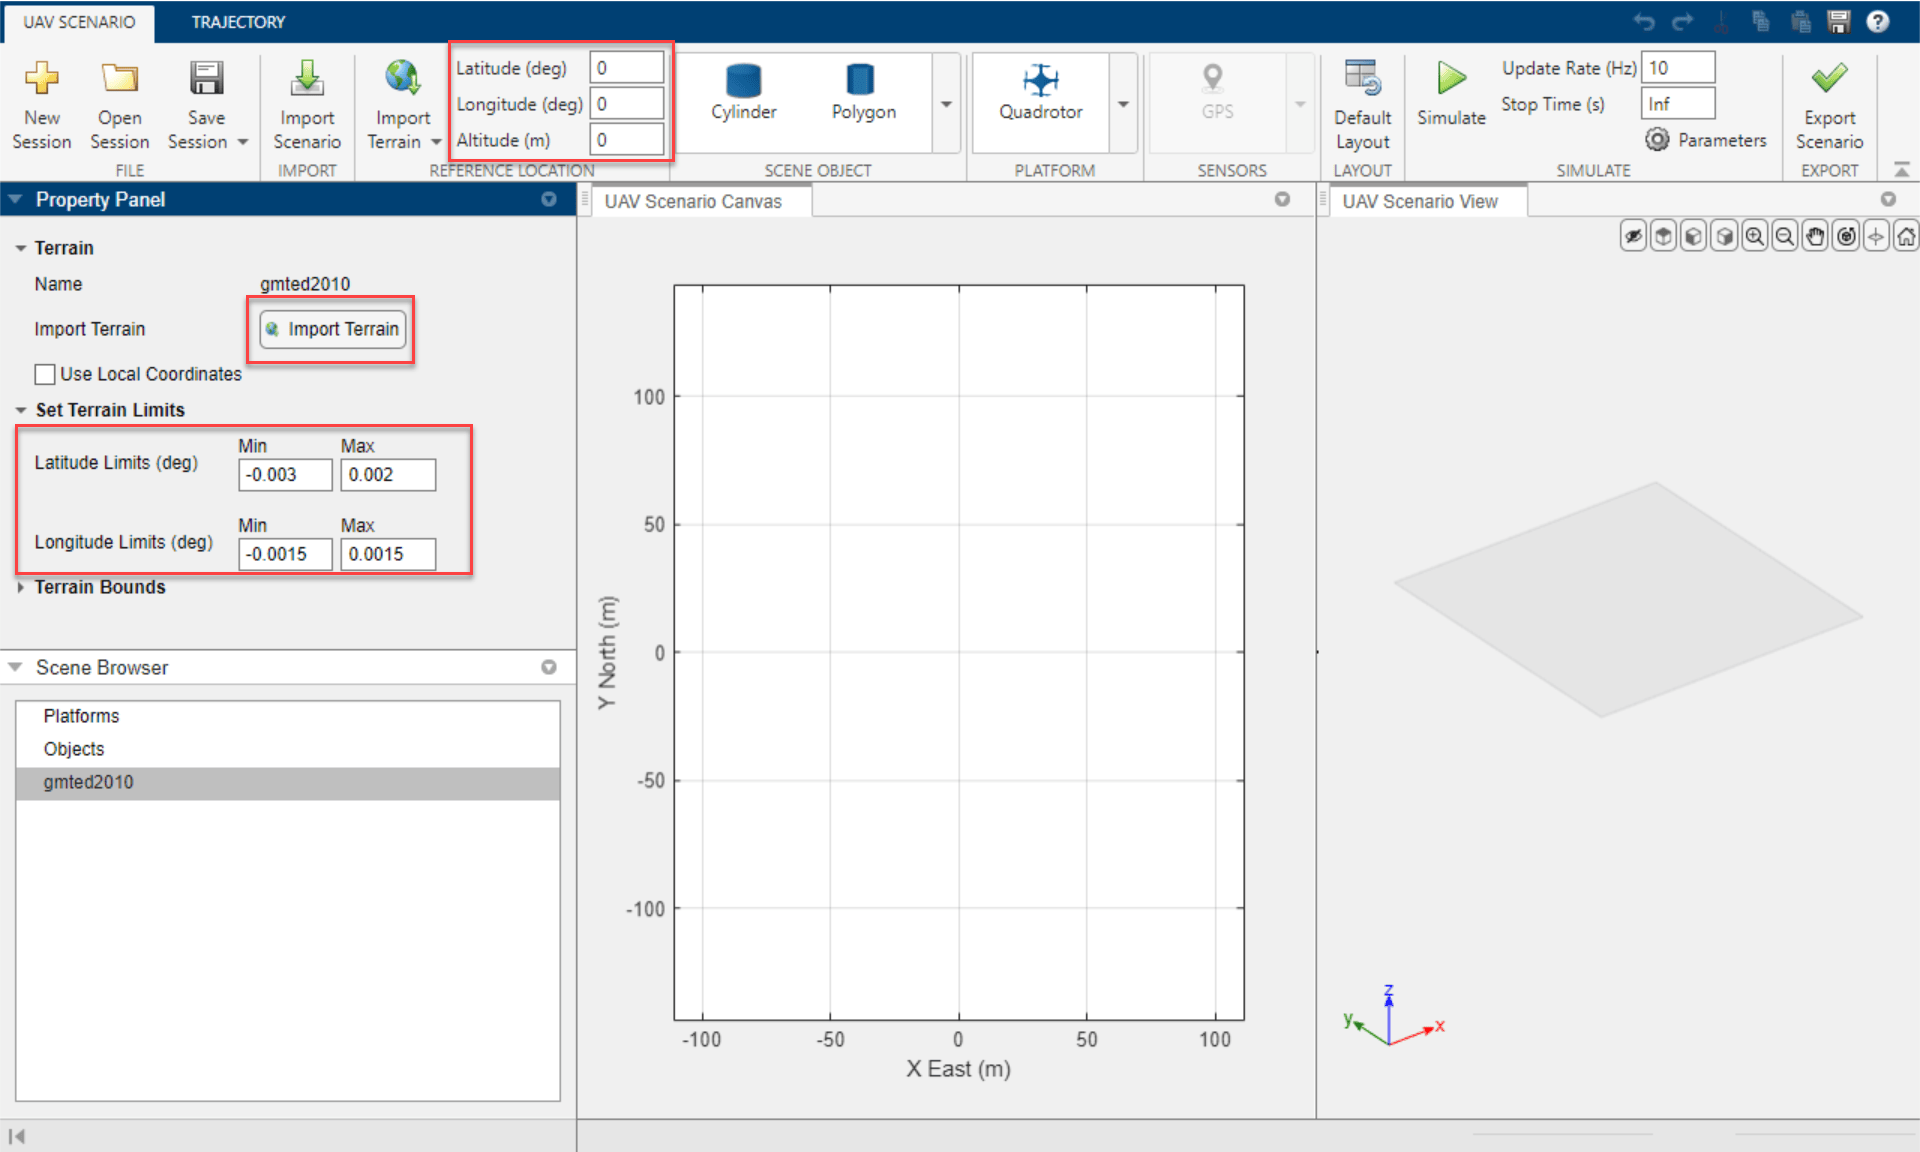The height and width of the screenshot is (1152, 1920).
Task: Restore view with the Home icon
Action: point(1906,237)
